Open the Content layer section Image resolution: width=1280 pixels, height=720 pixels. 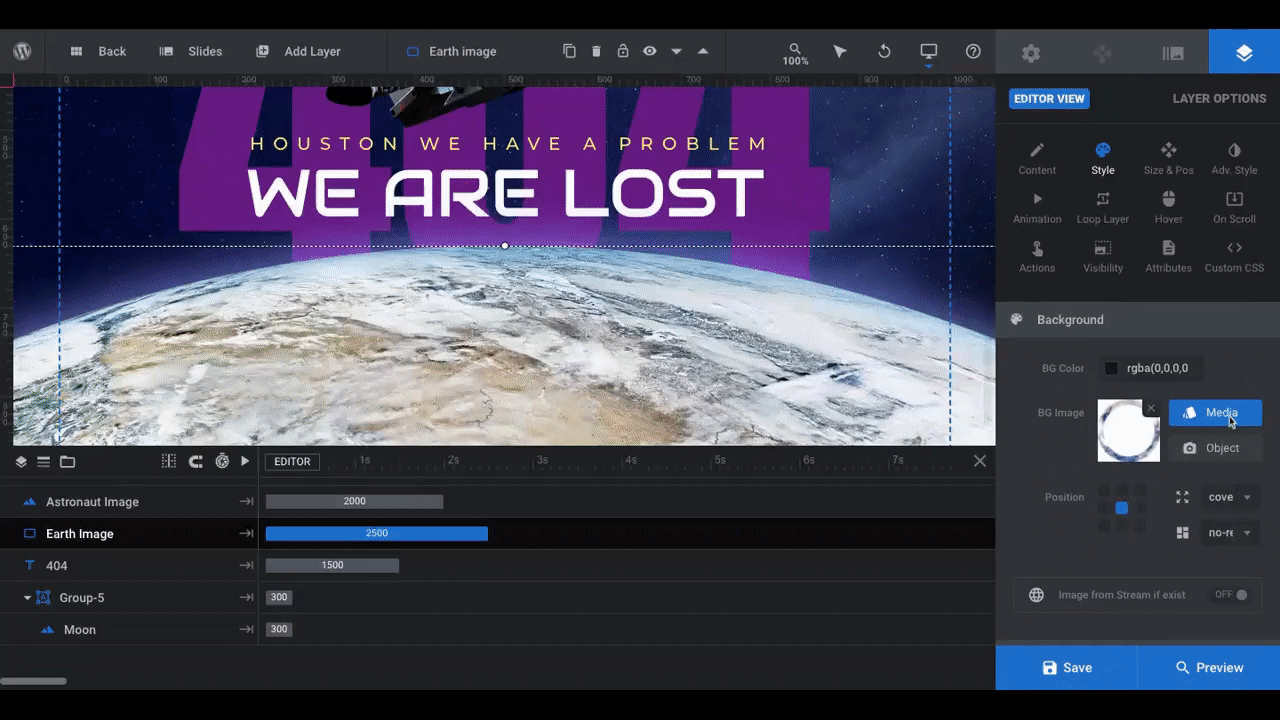(x=1037, y=159)
